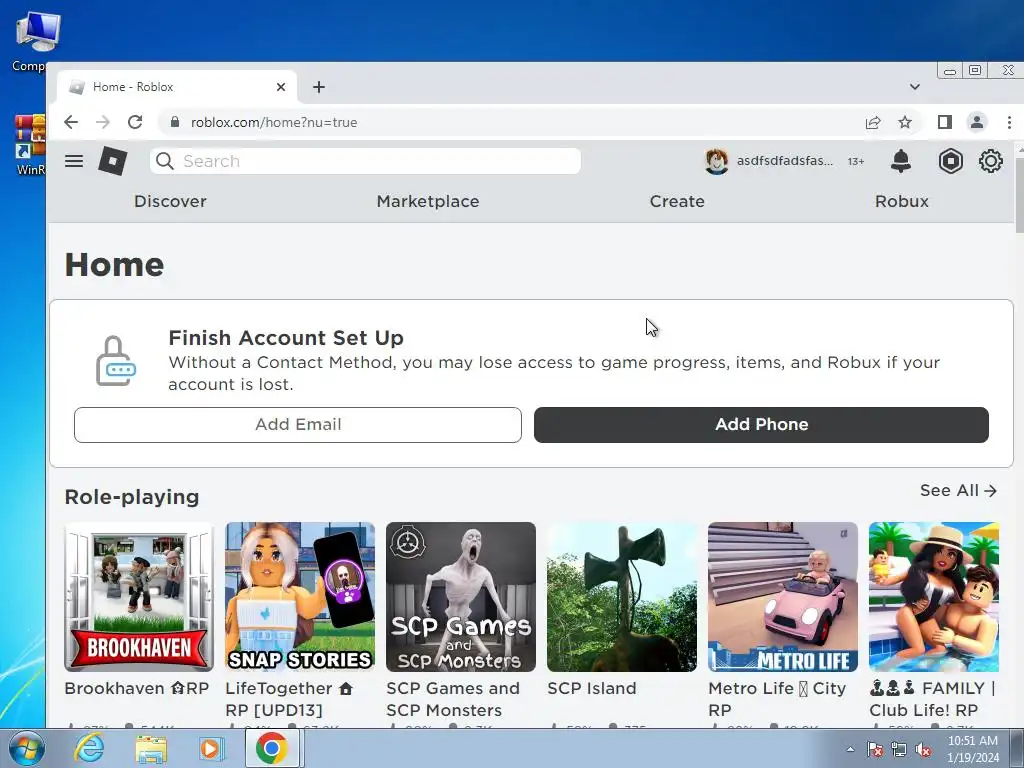The height and width of the screenshot is (768, 1024).
Task: Click the WinRAR desktop shortcut
Action: [29, 145]
